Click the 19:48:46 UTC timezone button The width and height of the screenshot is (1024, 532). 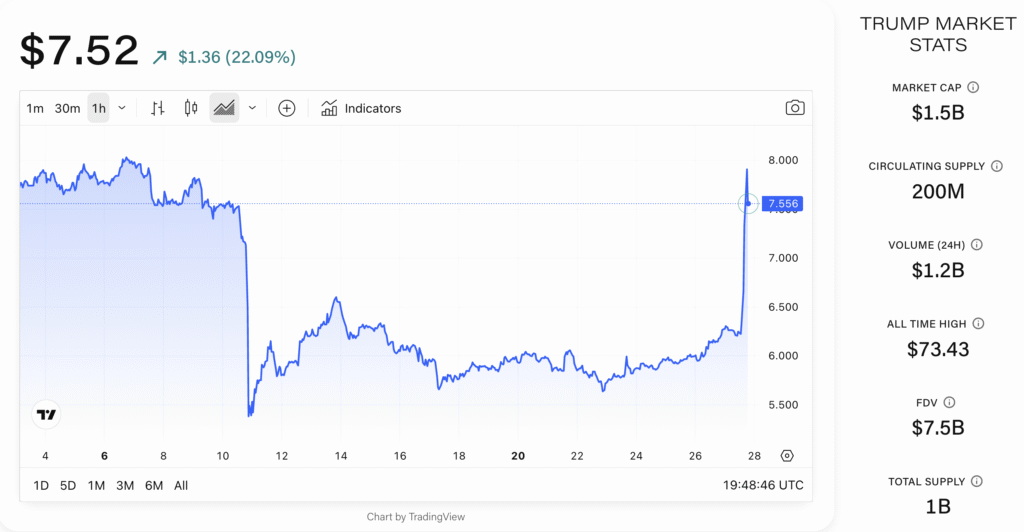tap(761, 485)
